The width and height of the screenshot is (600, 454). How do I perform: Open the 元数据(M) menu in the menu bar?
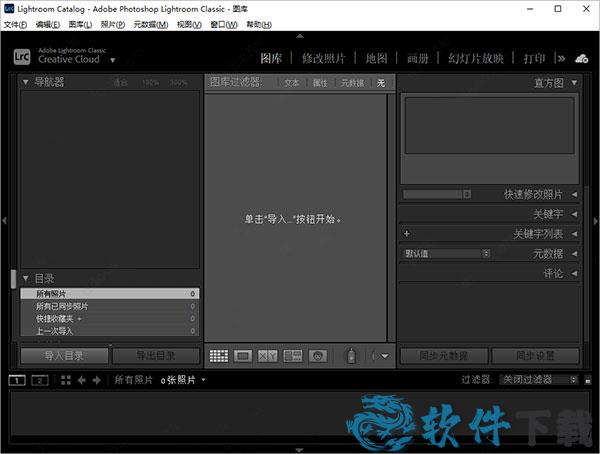coord(151,24)
